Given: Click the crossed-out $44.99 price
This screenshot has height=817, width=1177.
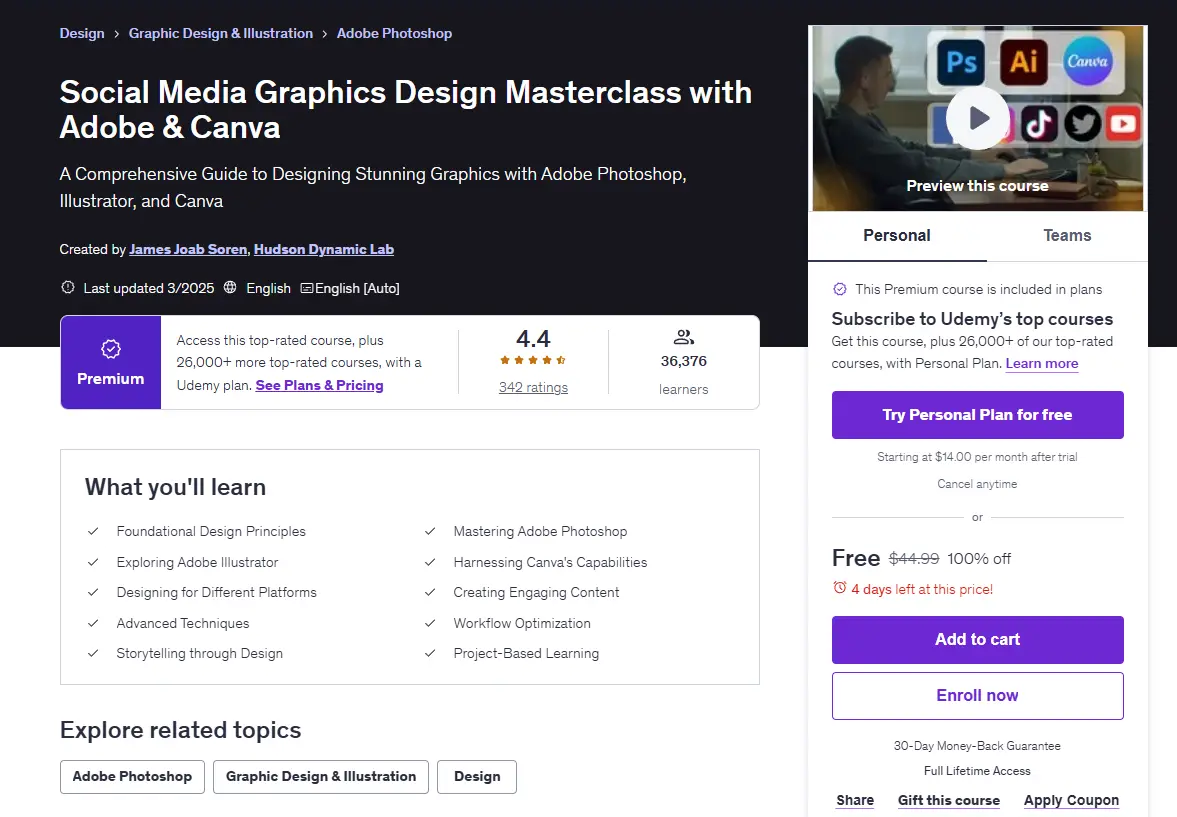Looking at the screenshot, I should click(x=914, y=559).
